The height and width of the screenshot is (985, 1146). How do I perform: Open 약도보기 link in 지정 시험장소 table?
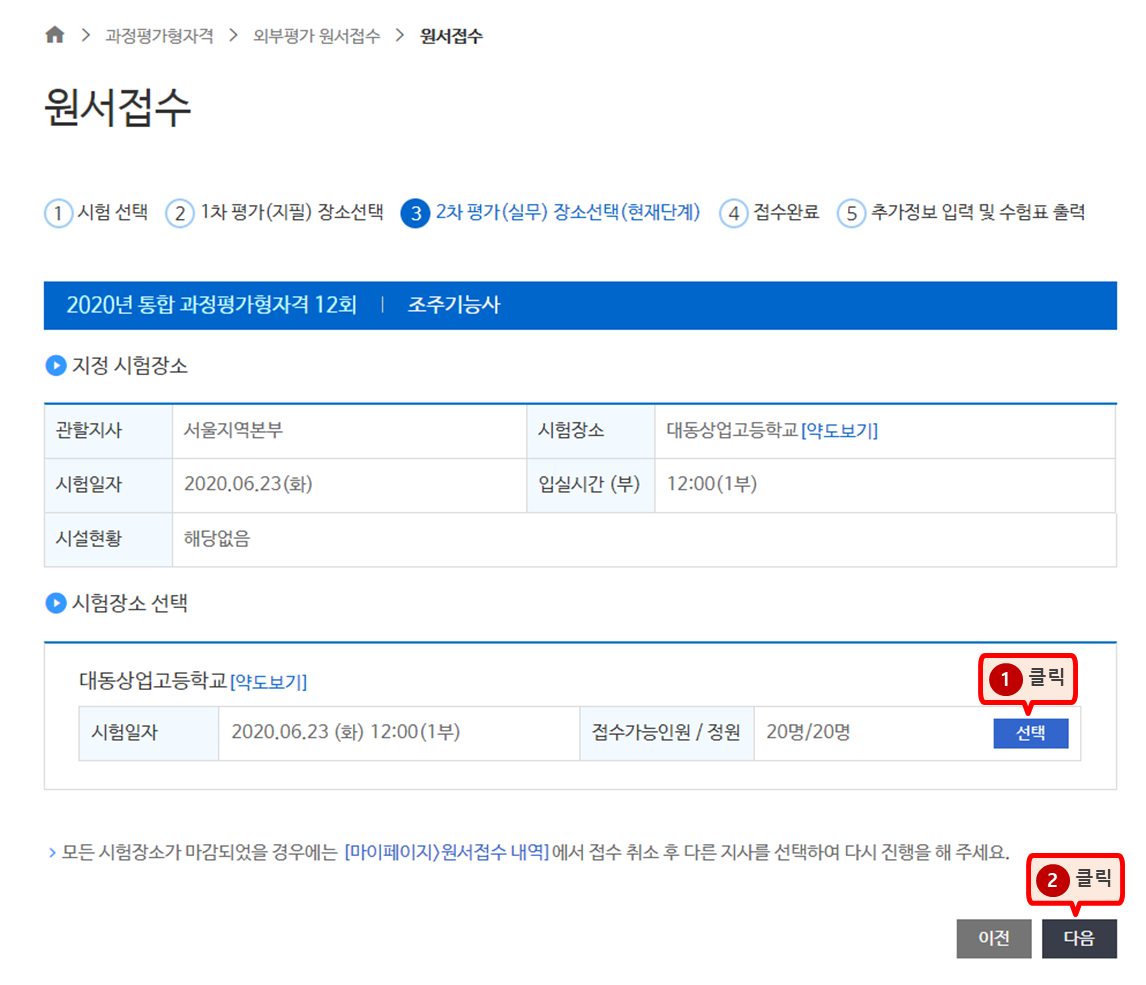[840, 430]
